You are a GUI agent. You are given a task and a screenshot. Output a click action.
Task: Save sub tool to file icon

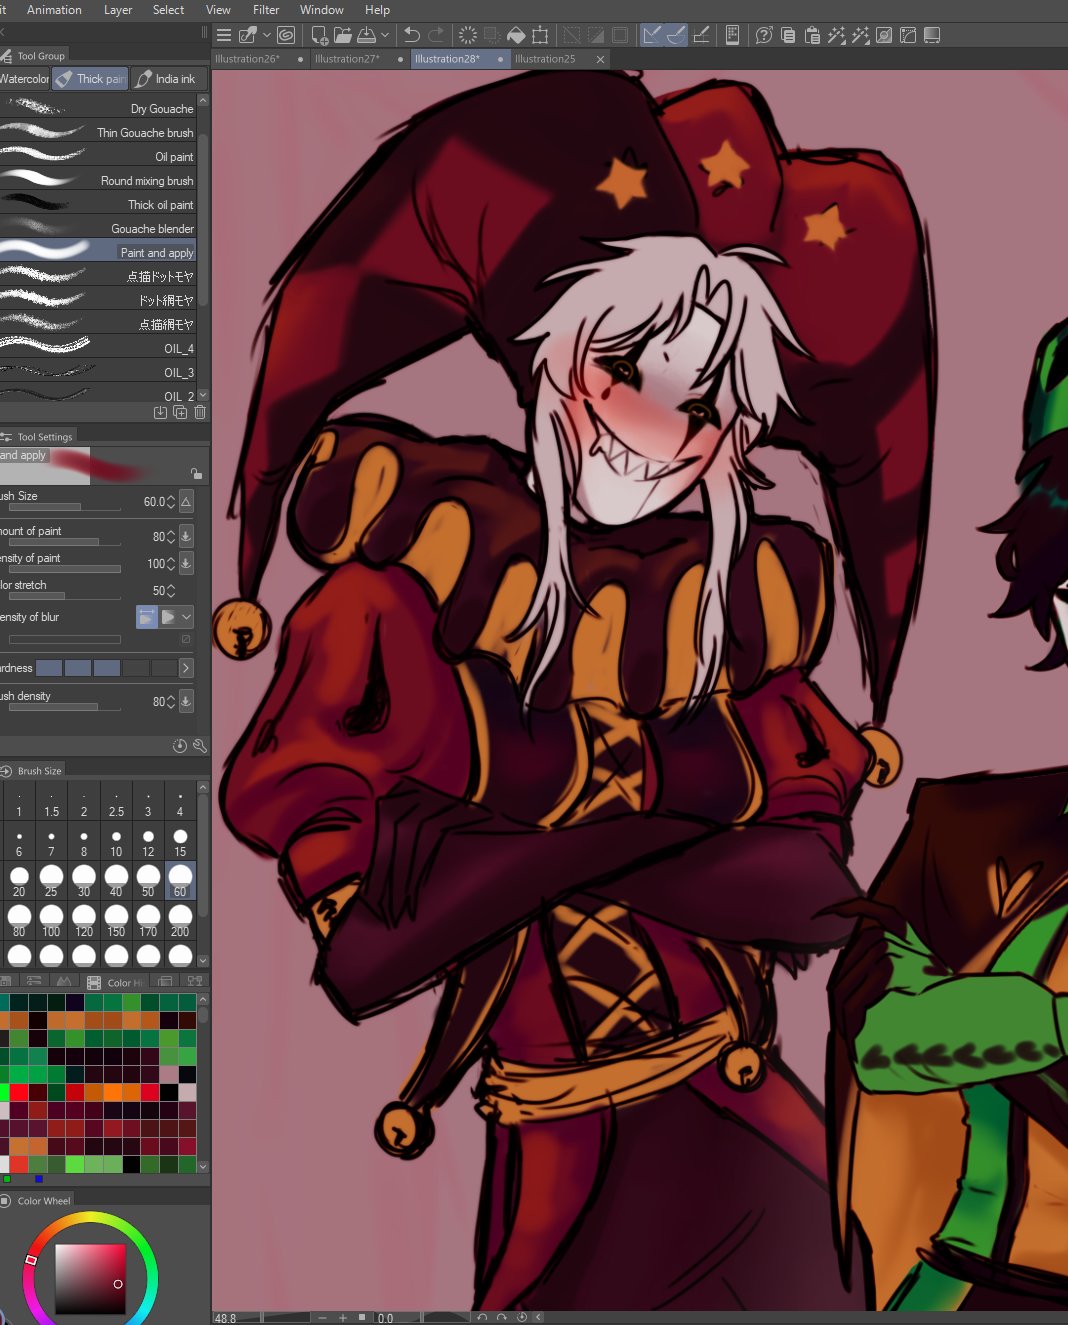160,412
